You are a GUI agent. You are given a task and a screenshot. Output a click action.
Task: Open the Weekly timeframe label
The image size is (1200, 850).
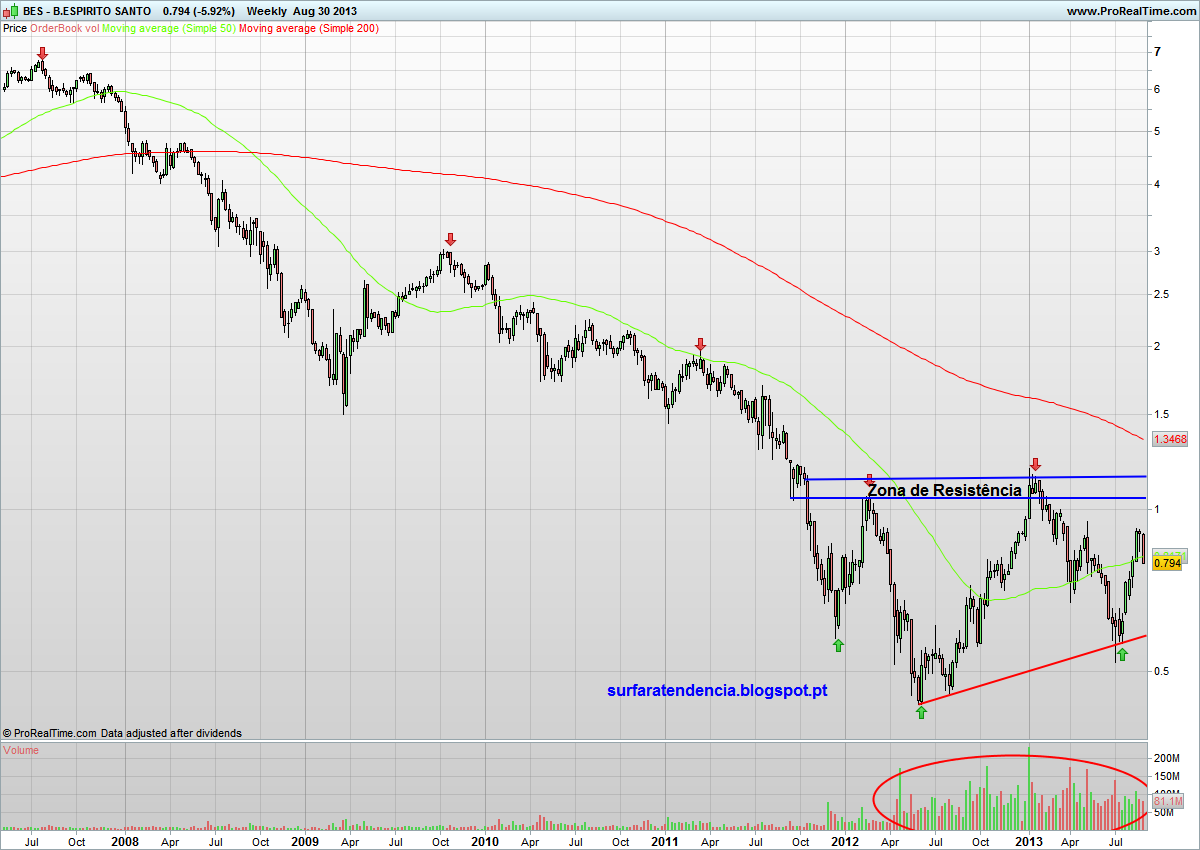coord(265,11)
